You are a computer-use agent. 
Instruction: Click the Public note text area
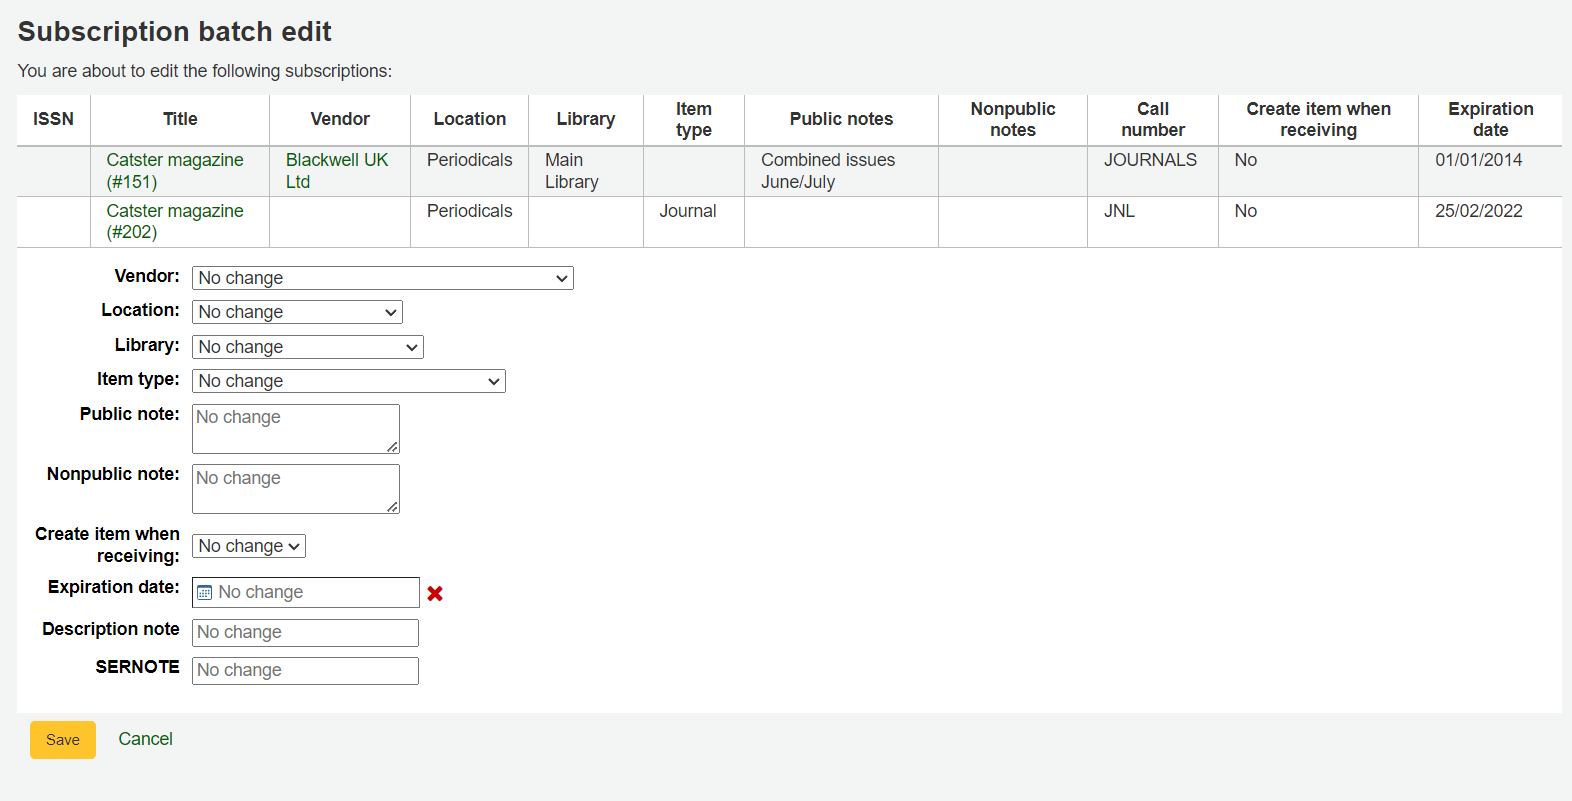point(295,428)
